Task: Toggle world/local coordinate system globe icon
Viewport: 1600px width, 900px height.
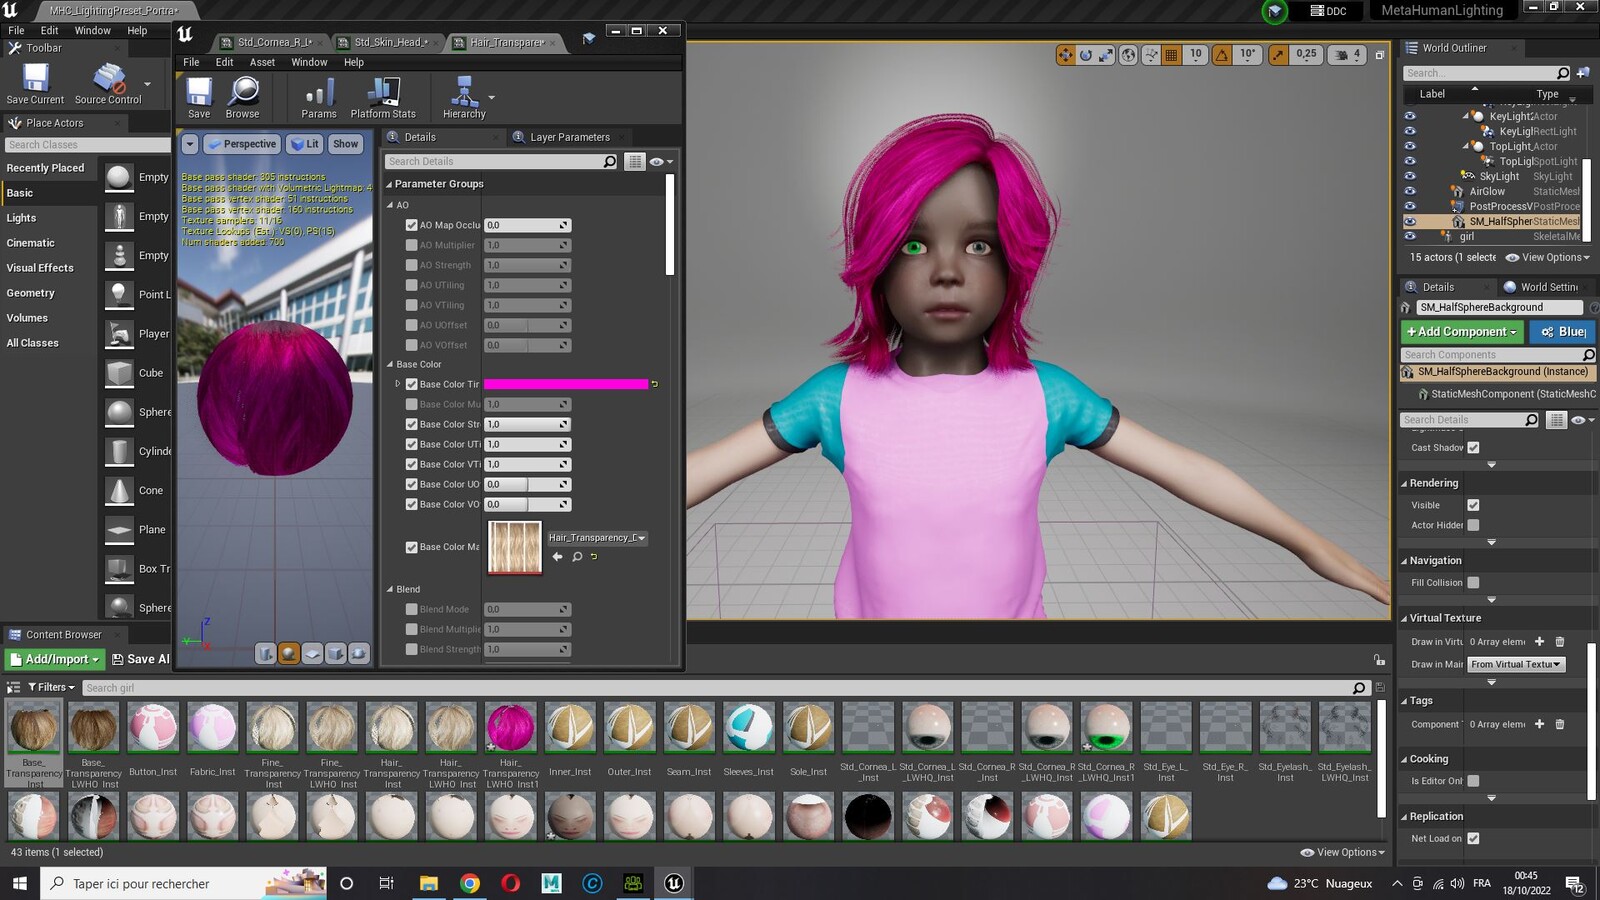Action: click(1129, 55)
